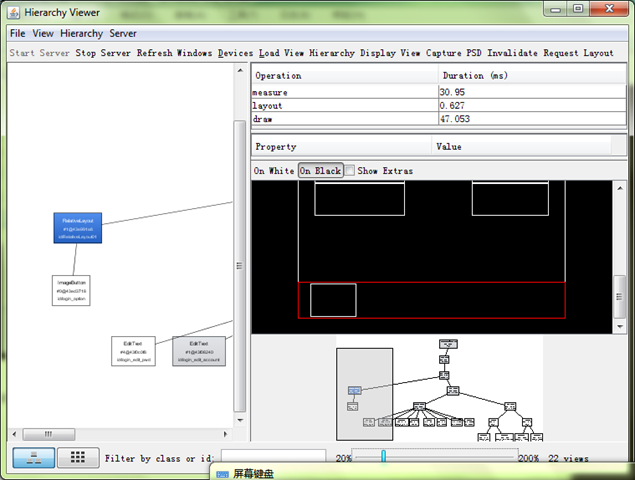This screenshot has width=635, height=480.
Task: Click the preview pane scroll up arrow
Action: [620, 188]
